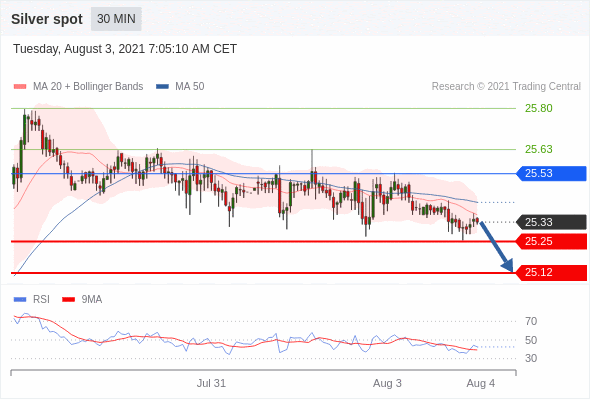Click the red MA 20 Bollinger legend swatch
This screenshot has width=590, height=400.
(20, 87)
